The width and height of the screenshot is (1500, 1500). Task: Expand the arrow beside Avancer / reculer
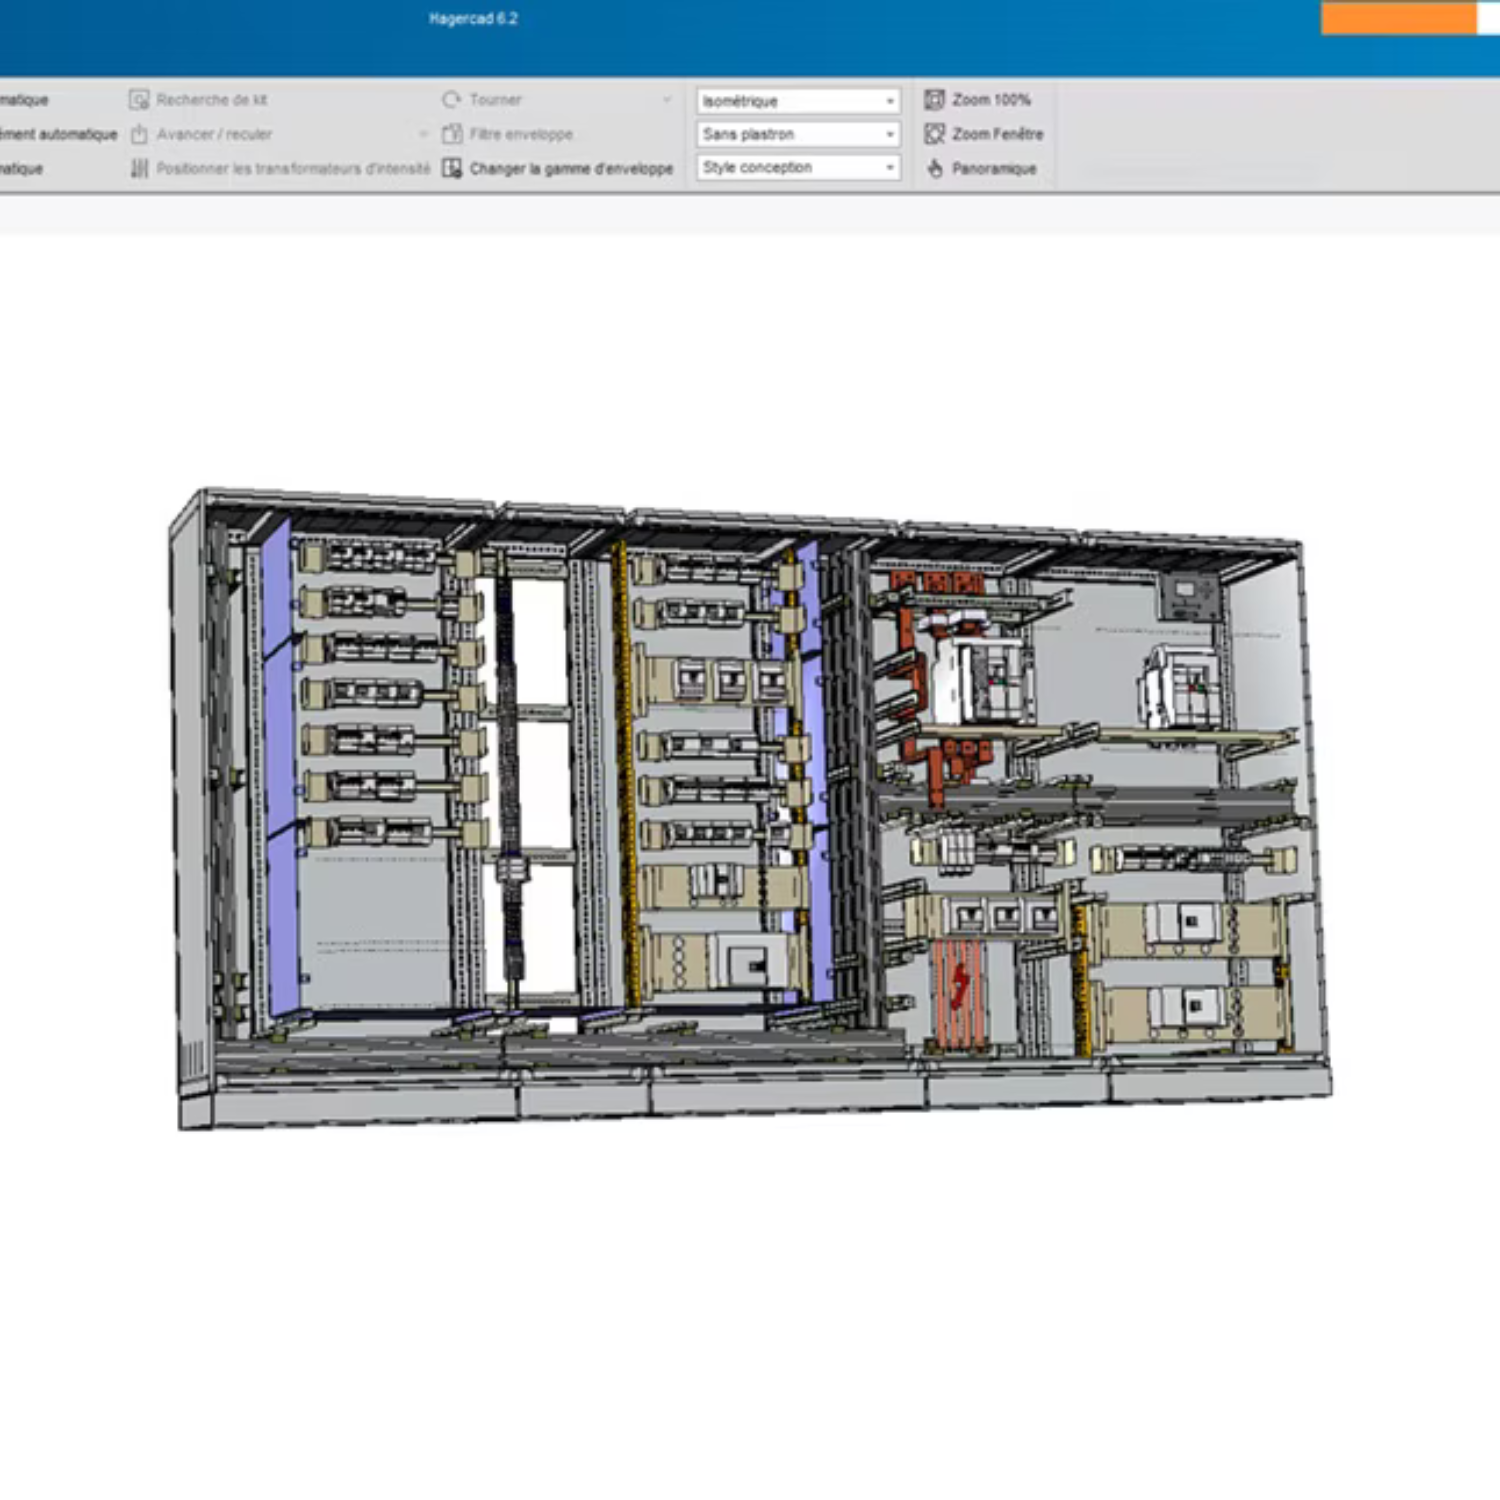coord(424,134)
